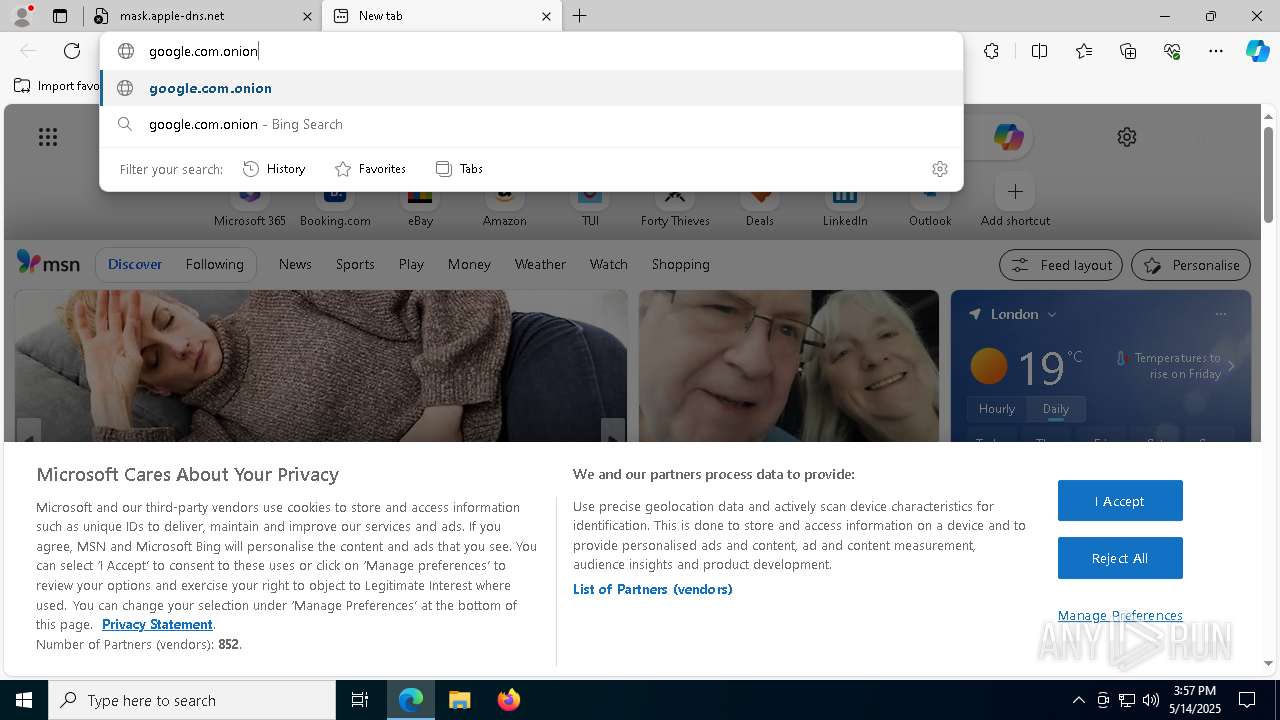Open the Extensions puzzle icon
The image size is (1280, 720).
pos(991,51)
